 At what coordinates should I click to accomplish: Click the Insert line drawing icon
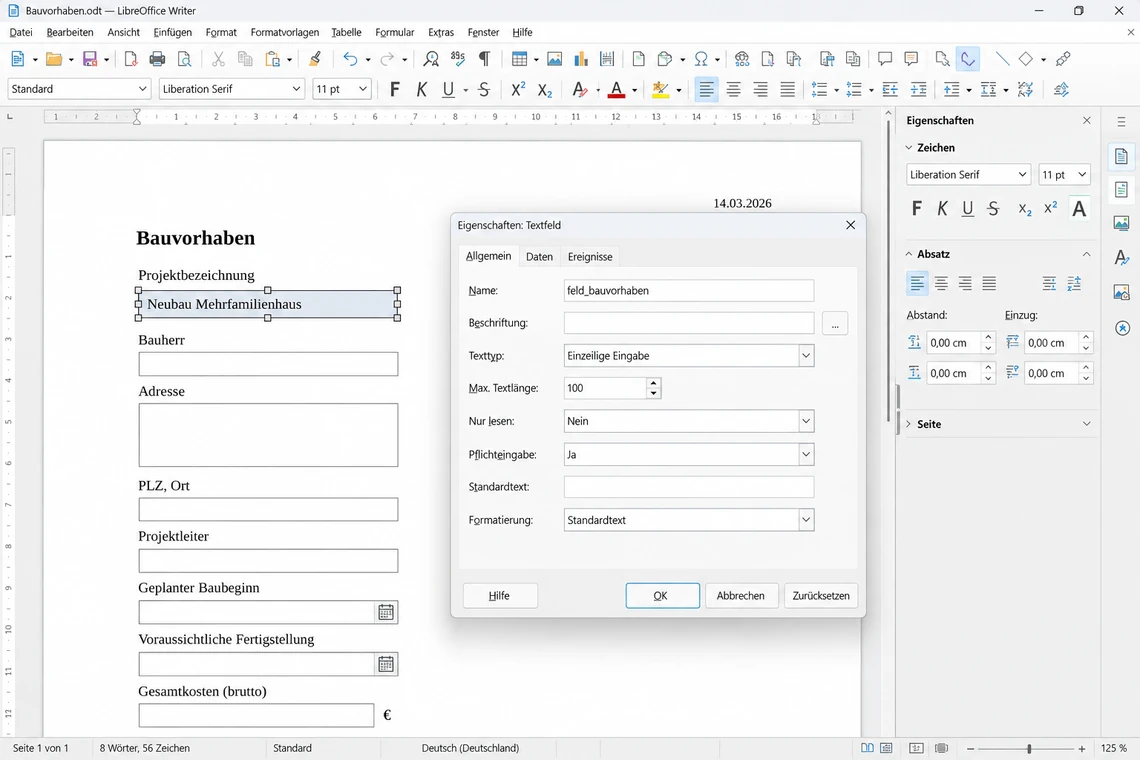click(x=1003, y=59)
